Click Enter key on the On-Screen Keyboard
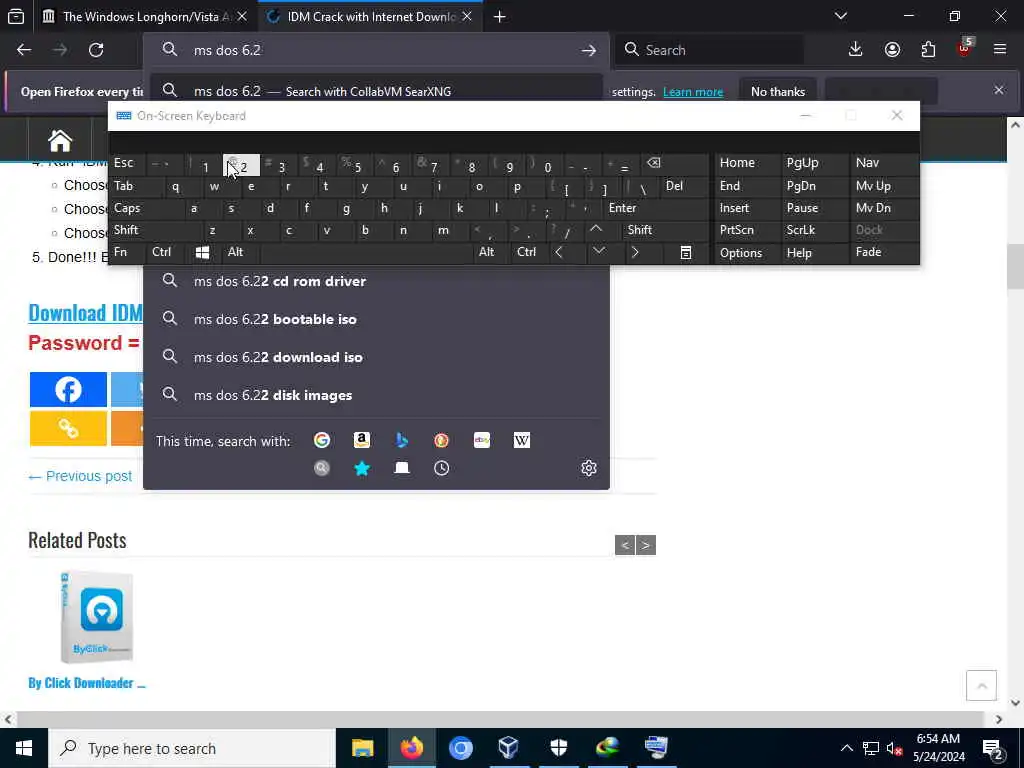Screen dimensions: 1024x768 pos(656,208)
